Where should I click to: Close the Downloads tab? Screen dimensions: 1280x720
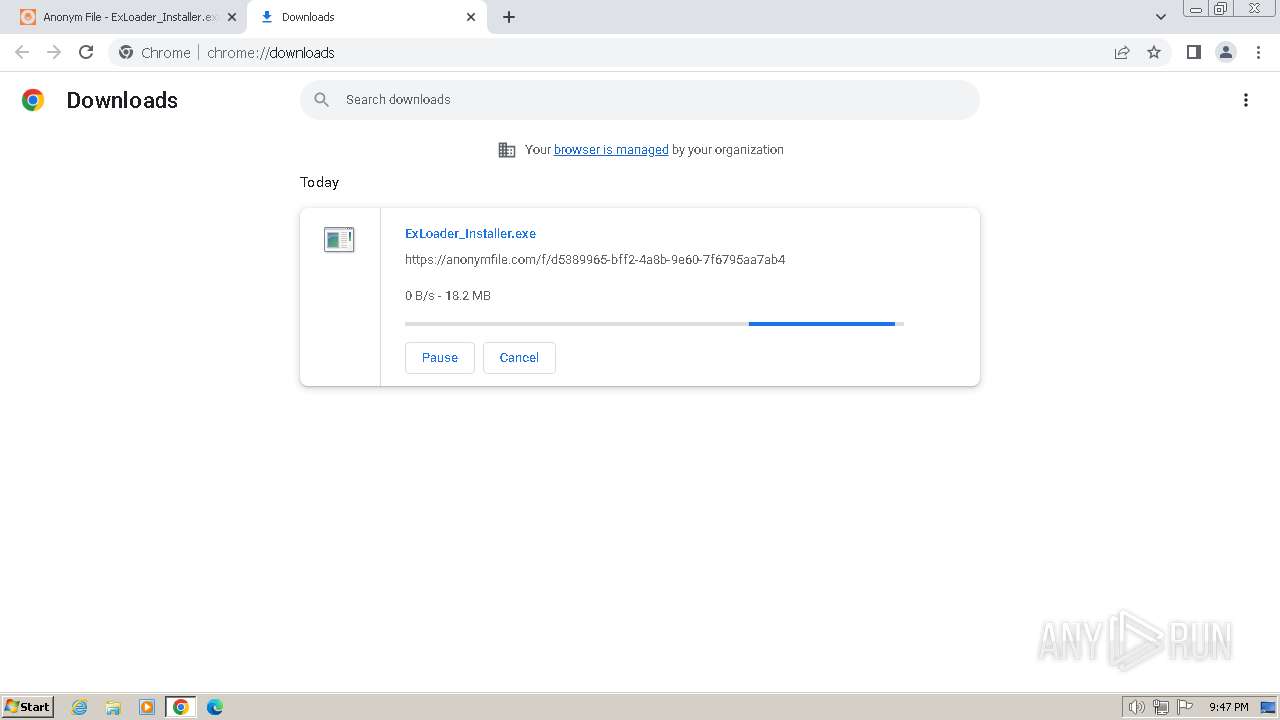click(x=471, y=17)
